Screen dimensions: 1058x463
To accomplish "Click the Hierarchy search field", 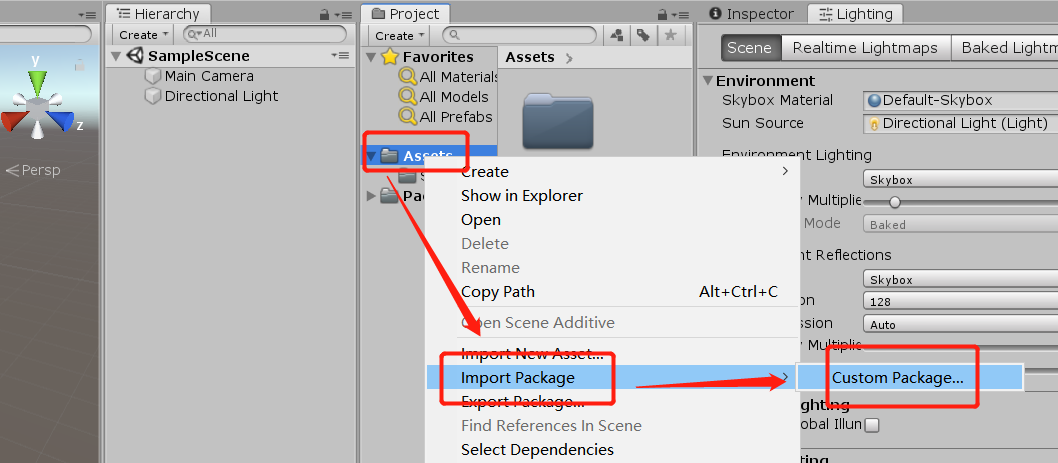I will [265, 34].
